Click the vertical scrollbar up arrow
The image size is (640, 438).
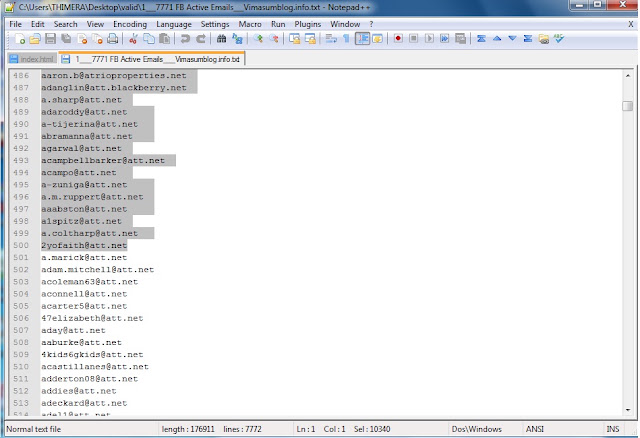628,76
